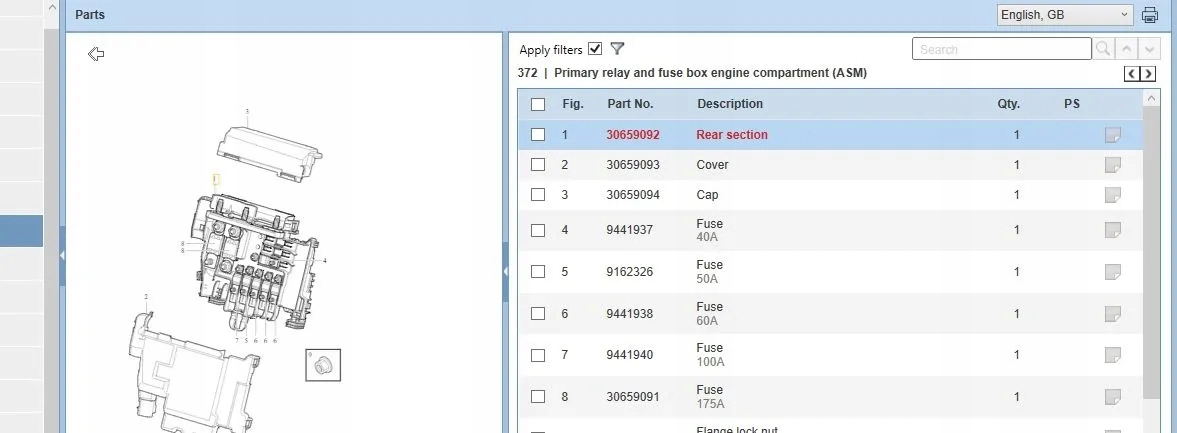Click in the Search input field
The image size is (1177, 433).
click(x=1000, y=49)
